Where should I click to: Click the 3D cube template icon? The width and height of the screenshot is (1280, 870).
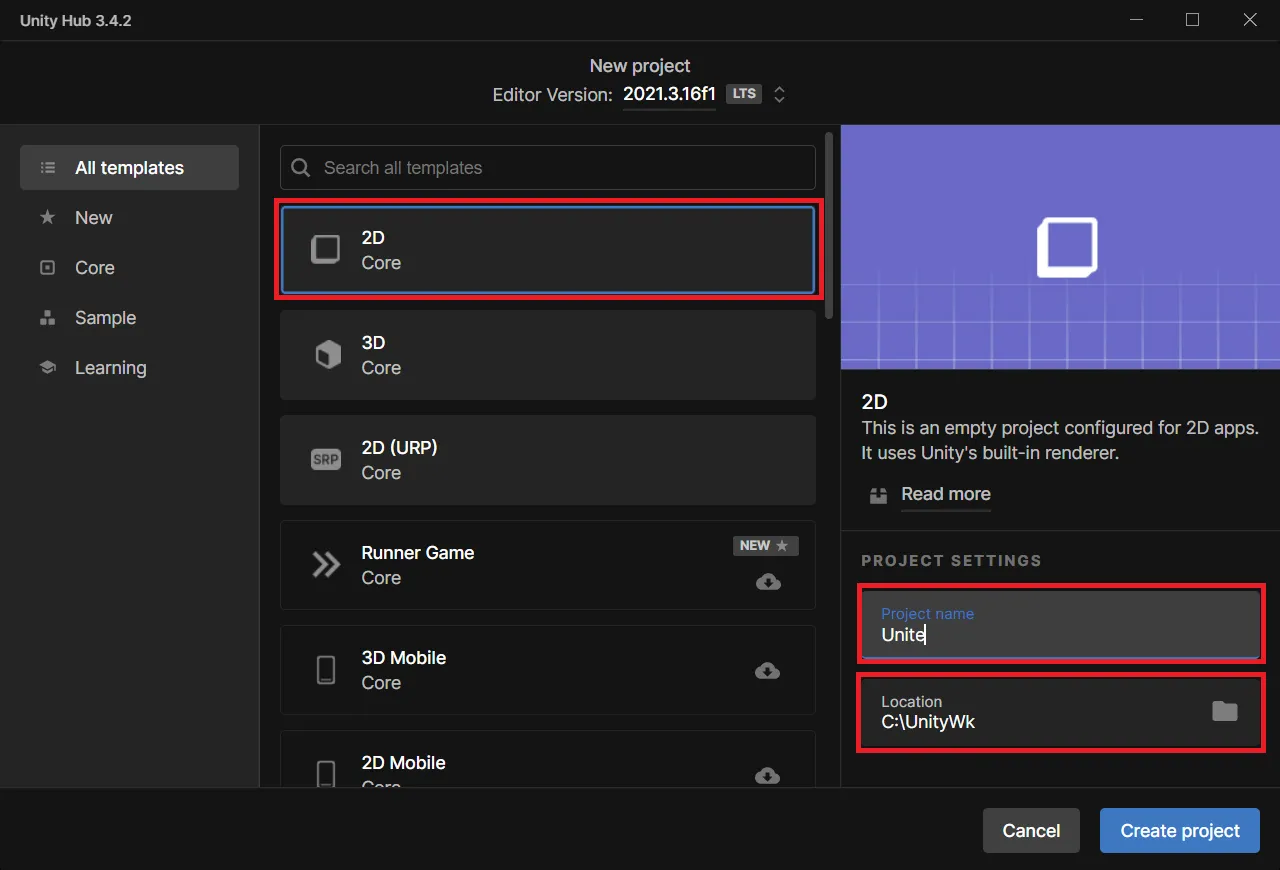tap(327, 355)
